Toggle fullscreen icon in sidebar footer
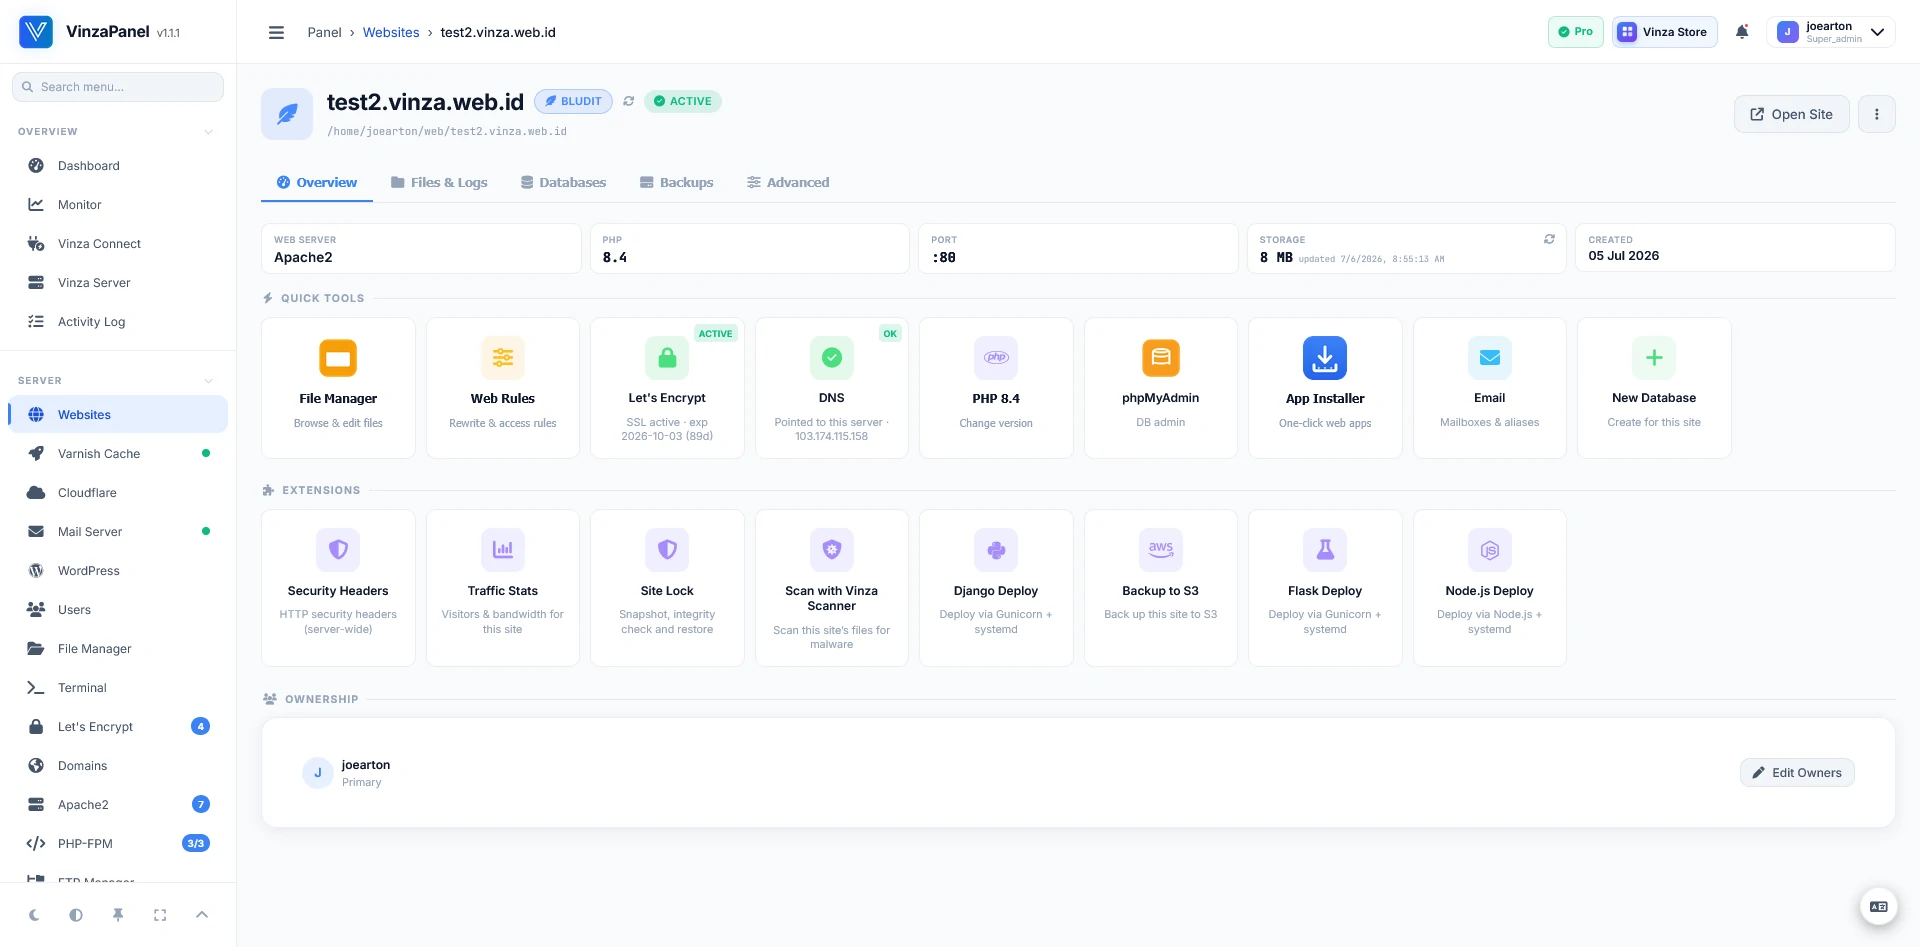1920x947 pixels. (160, 915)
